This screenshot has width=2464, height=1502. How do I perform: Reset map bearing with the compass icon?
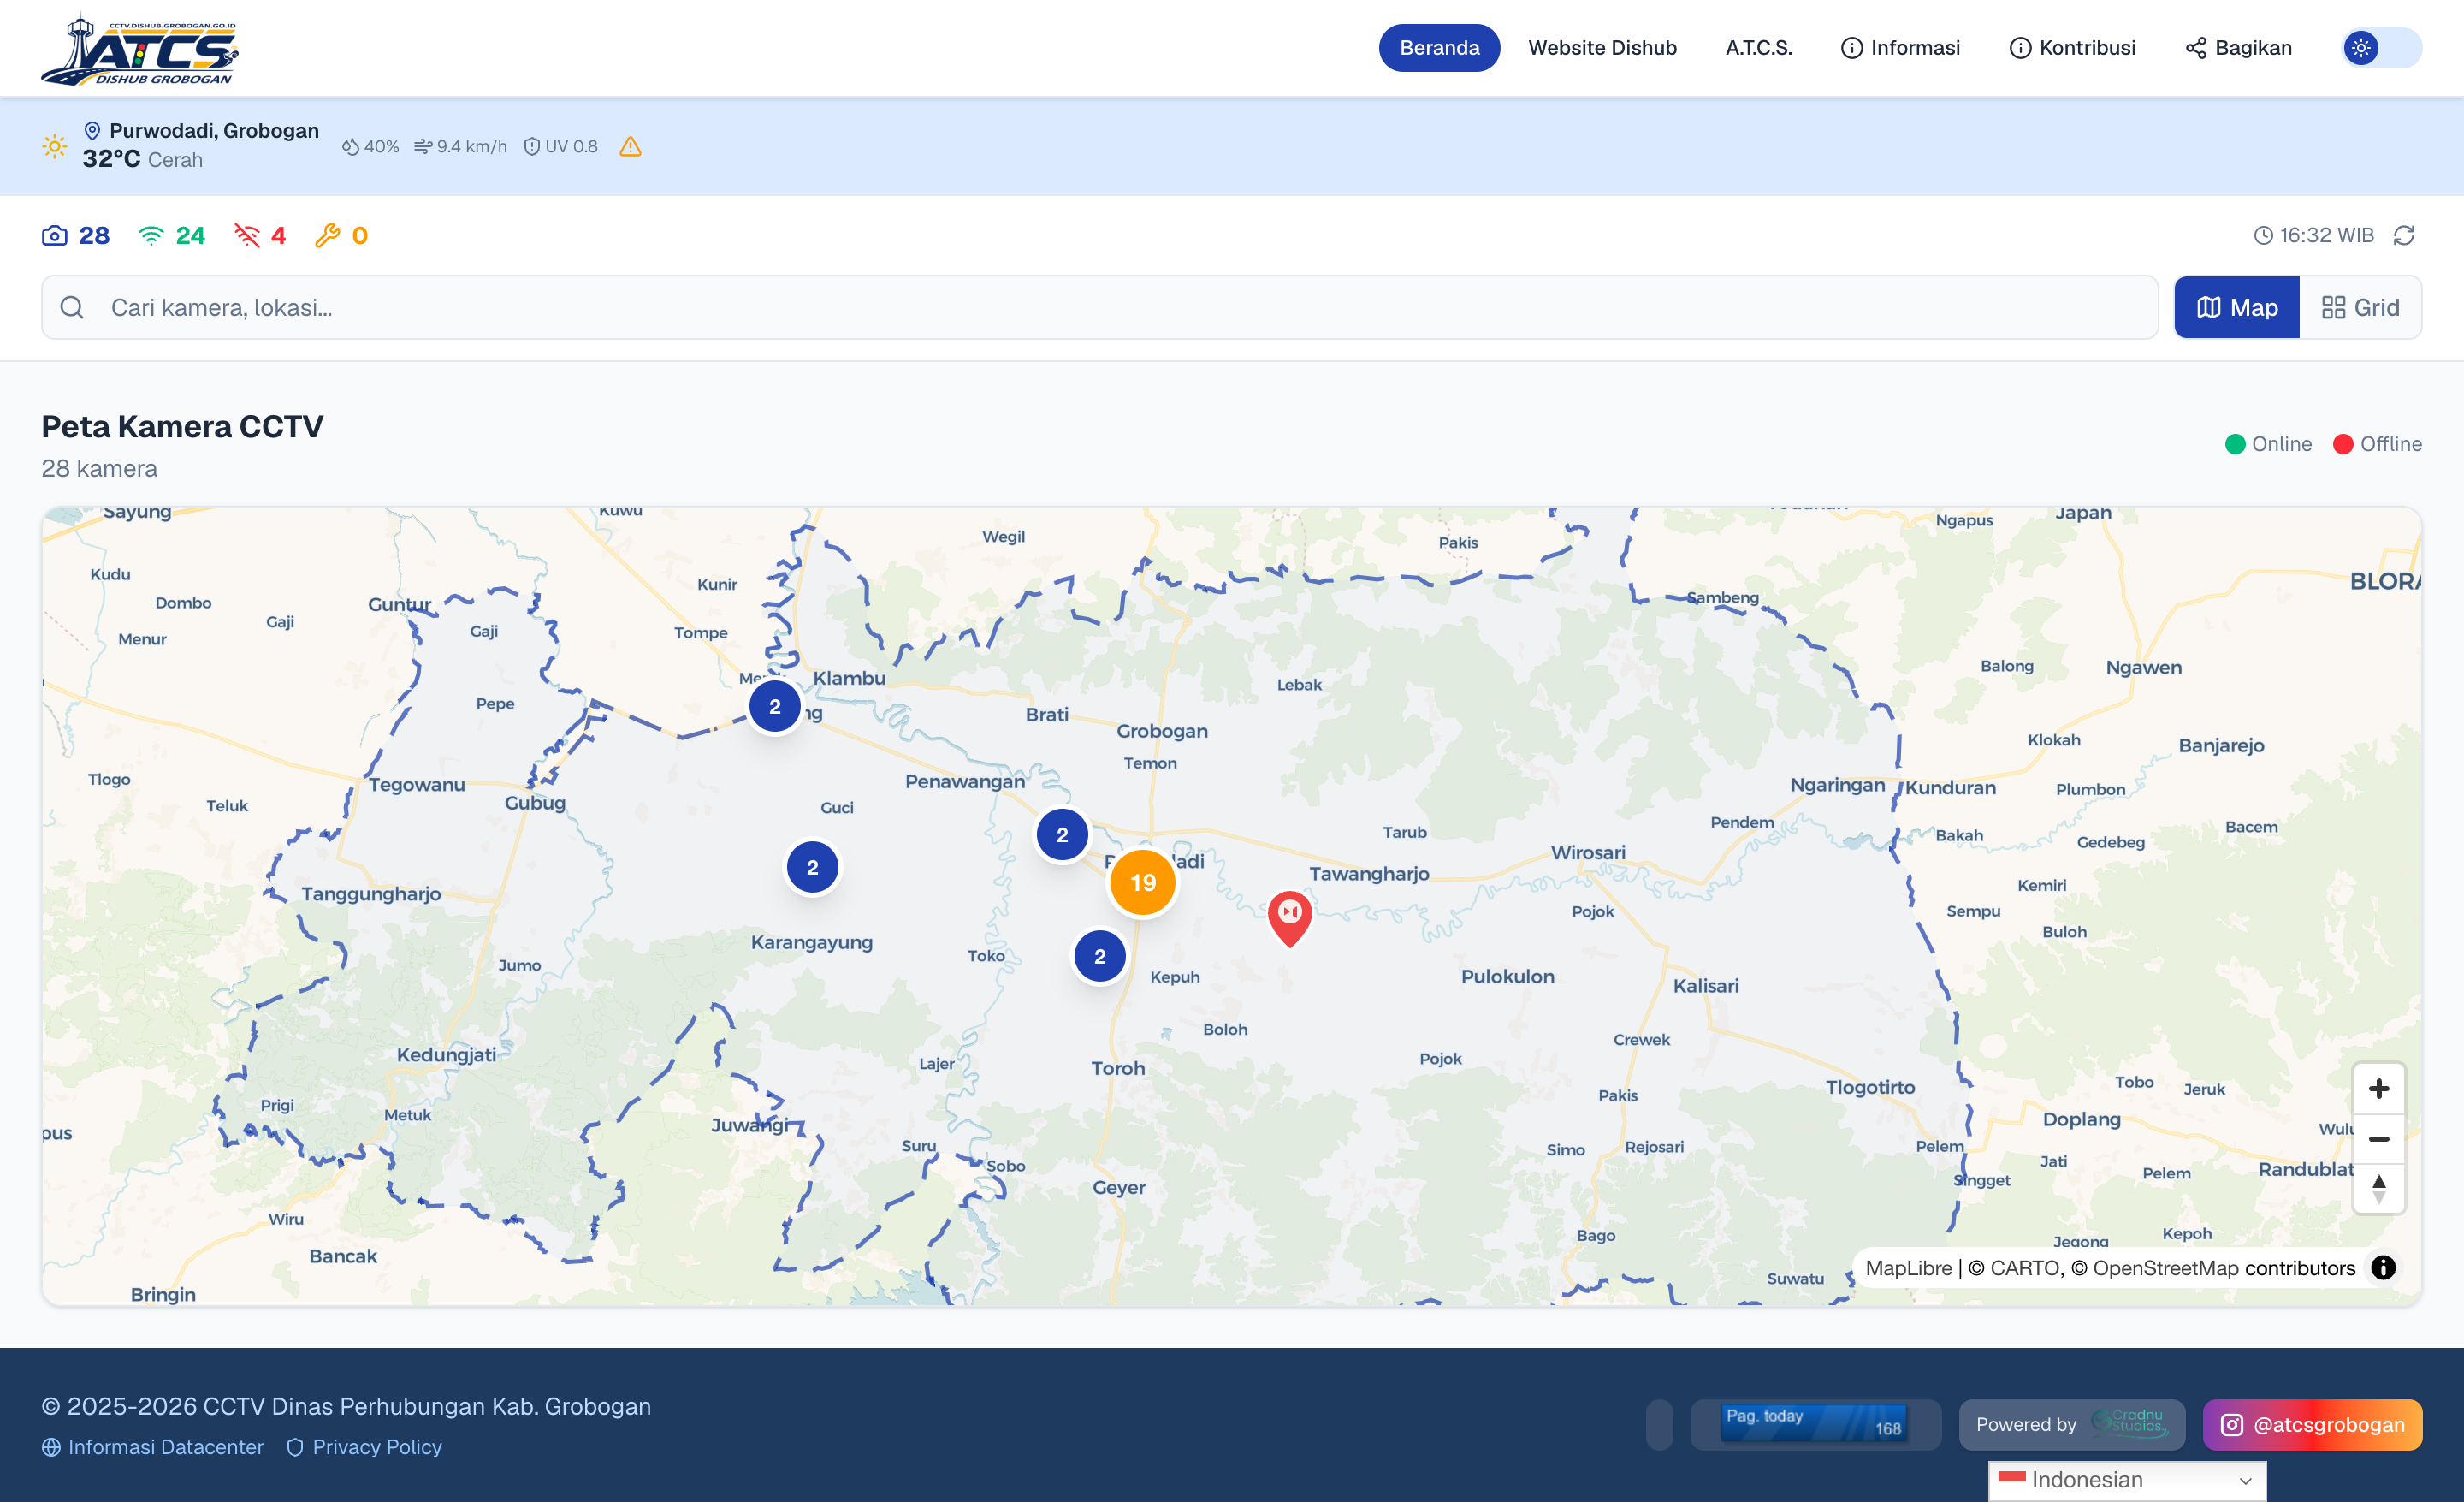[x=2378, y=1188]
